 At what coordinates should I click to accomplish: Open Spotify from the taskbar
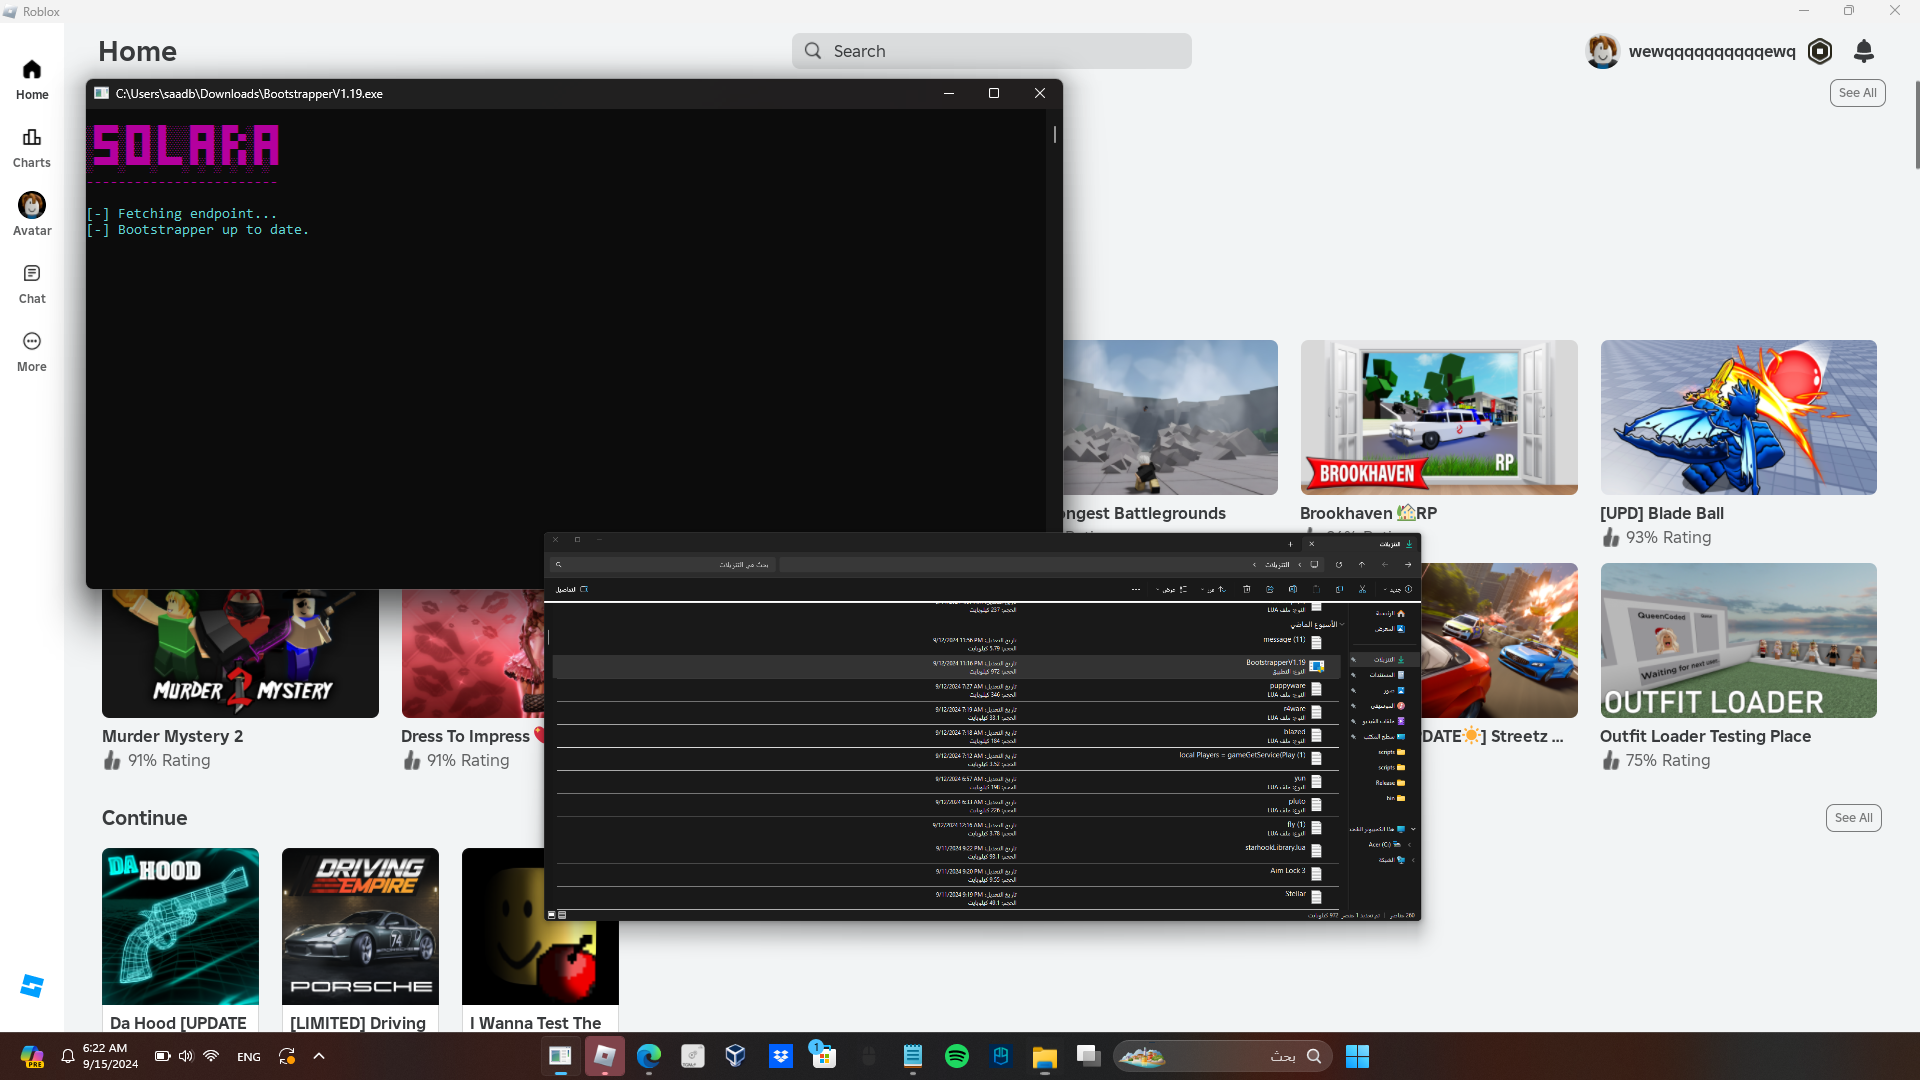(956, 1056)
